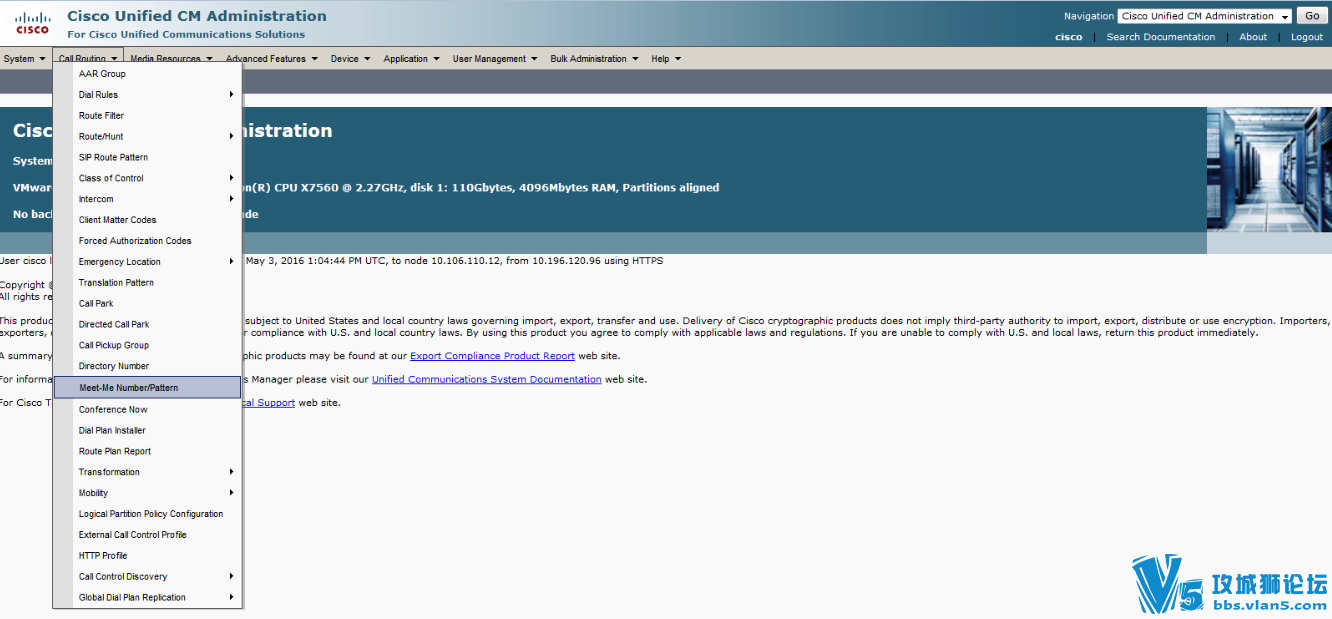Select HTTP Profile menu entry
This screenshot has width=1332, height=619.
147,556
